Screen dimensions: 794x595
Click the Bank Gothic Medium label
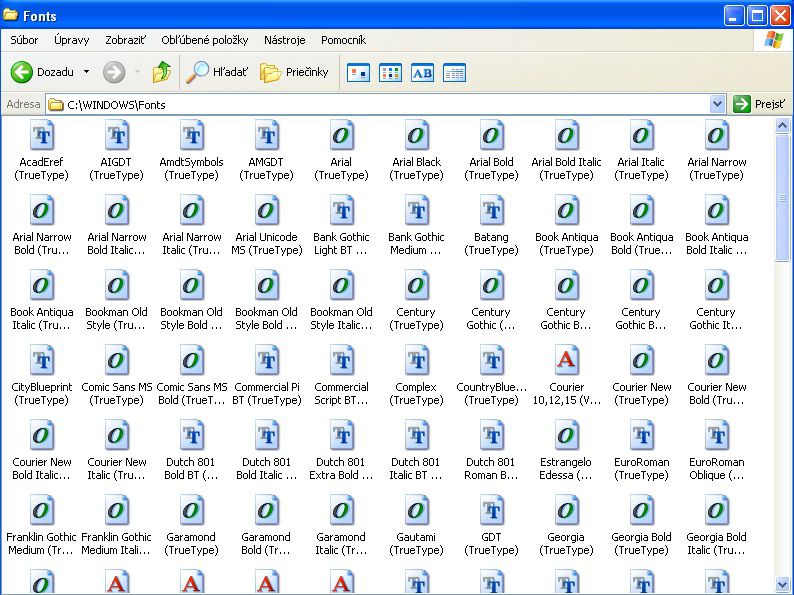[416, 244]
